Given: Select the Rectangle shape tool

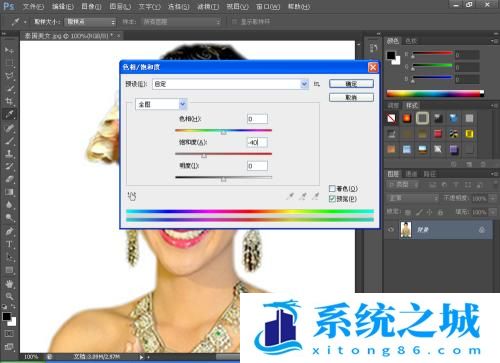Looking at the screenshot, I should 9,270.
